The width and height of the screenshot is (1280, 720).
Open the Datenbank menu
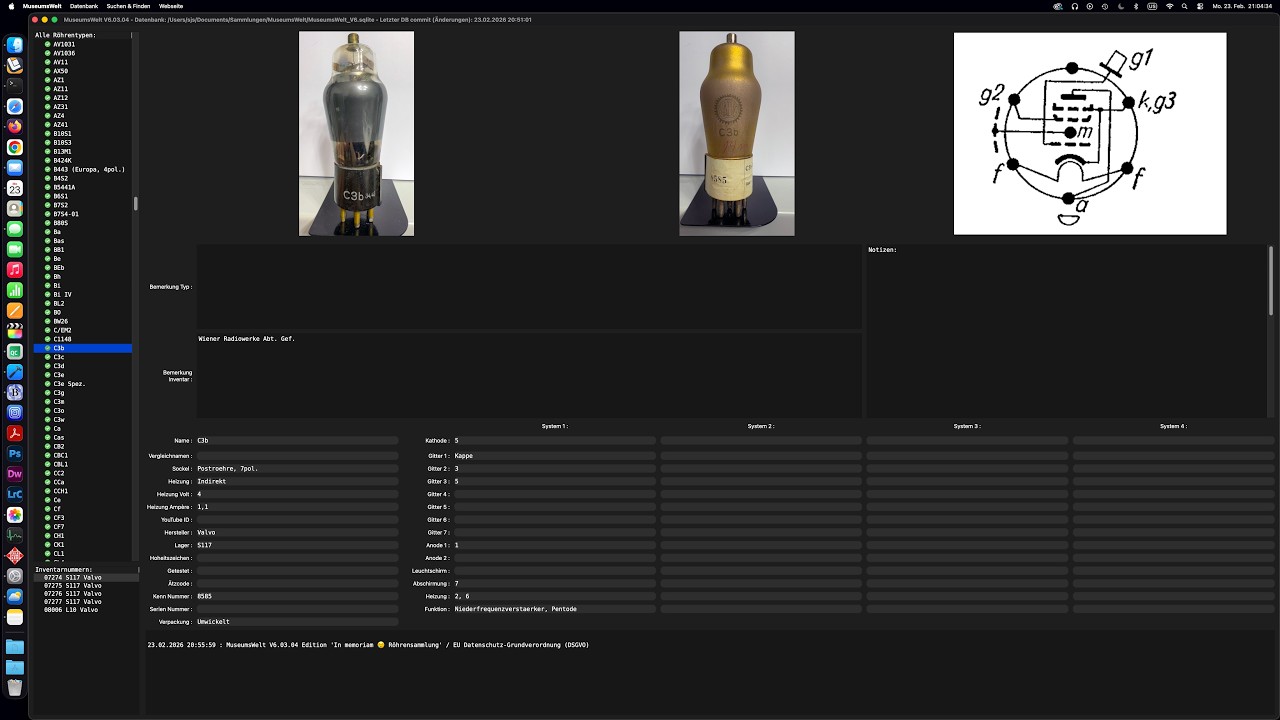(x=84, y=6)
